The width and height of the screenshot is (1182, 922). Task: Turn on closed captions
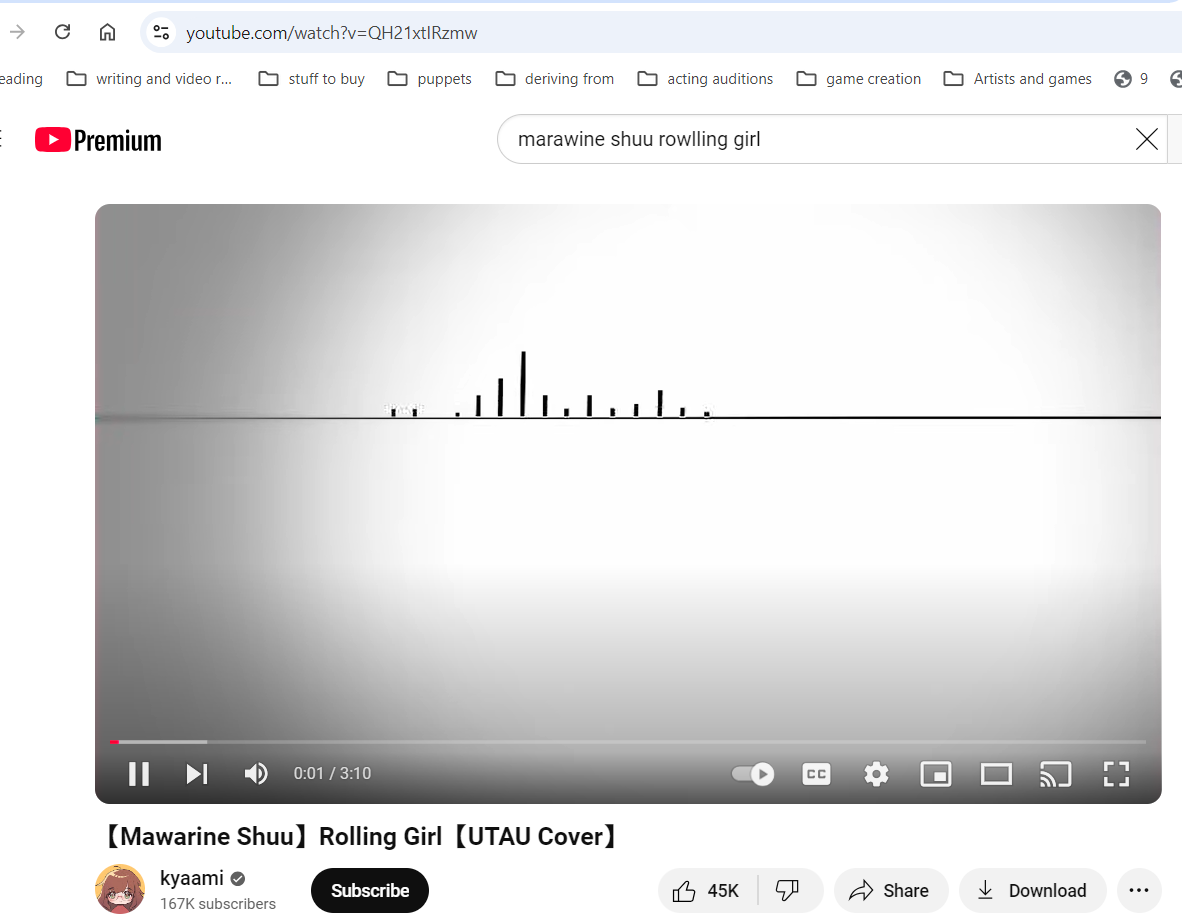coord(816,773)
